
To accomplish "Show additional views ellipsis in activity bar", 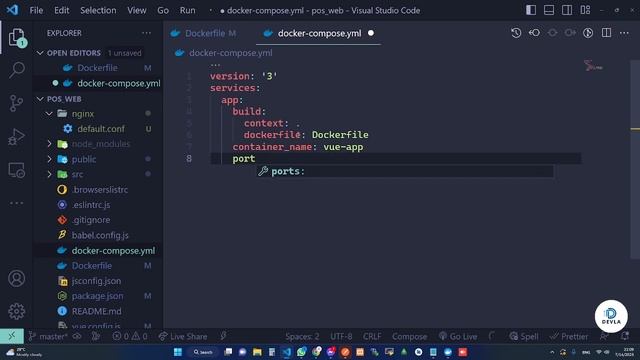I will pos(16,203).
